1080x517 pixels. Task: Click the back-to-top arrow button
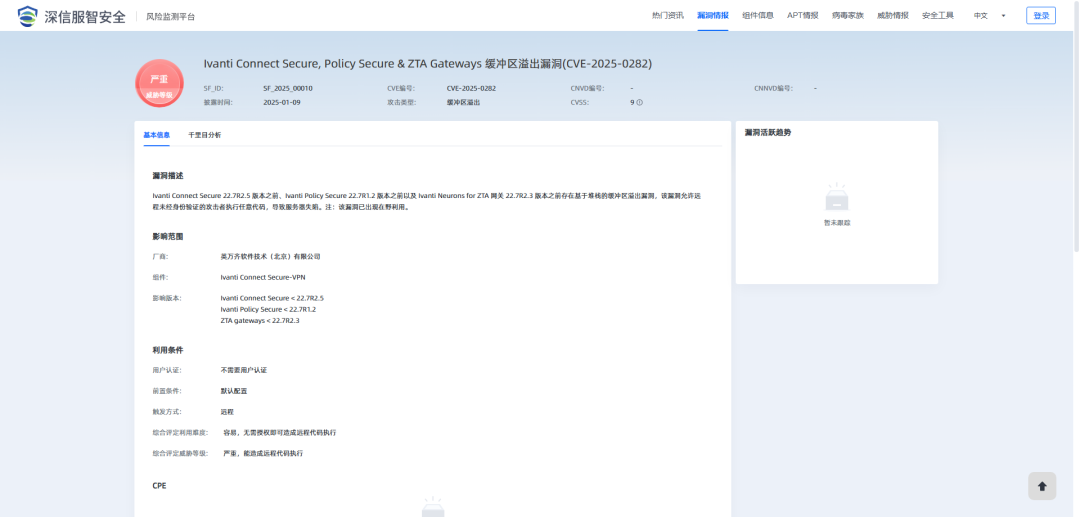tap(1041, 486)
